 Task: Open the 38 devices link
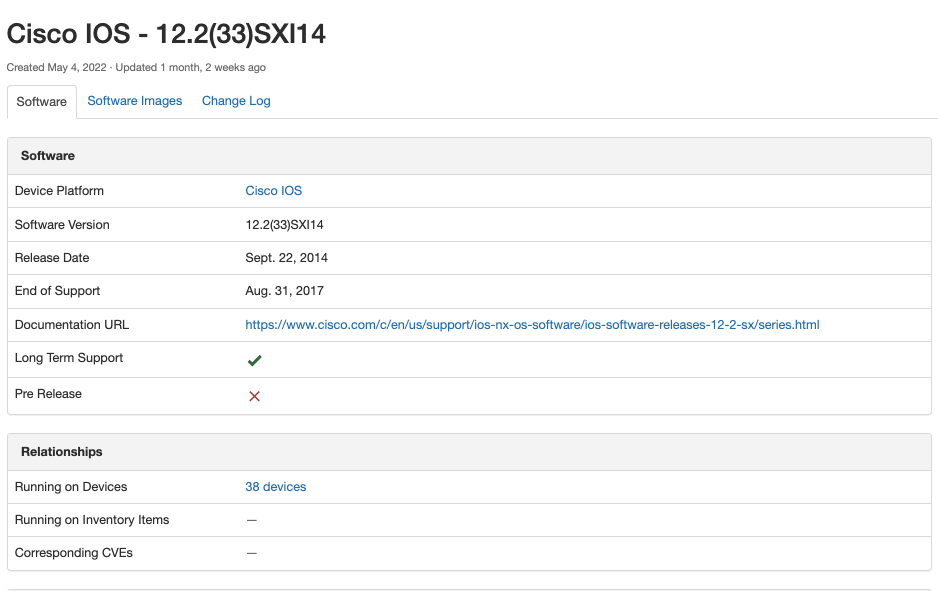(275, 487)
